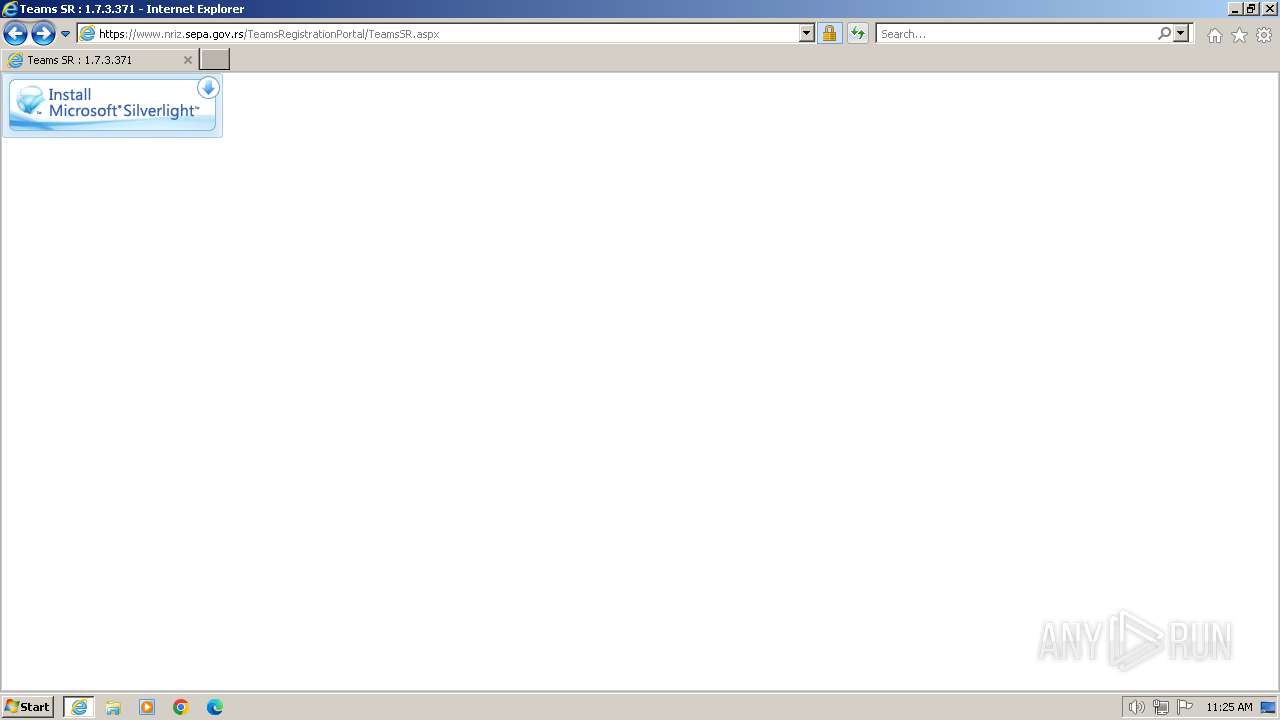Image resolution: width=1280 pixels, height=720 pixels.
Task: View the security report lock icon
Action: pyautogui.click(x=829, y=34)
